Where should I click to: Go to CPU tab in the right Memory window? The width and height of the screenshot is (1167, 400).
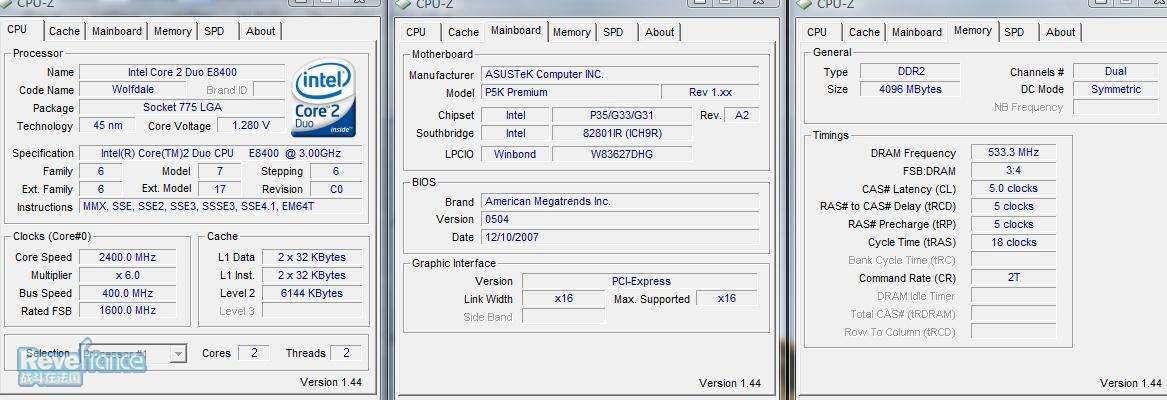point(816,32)
